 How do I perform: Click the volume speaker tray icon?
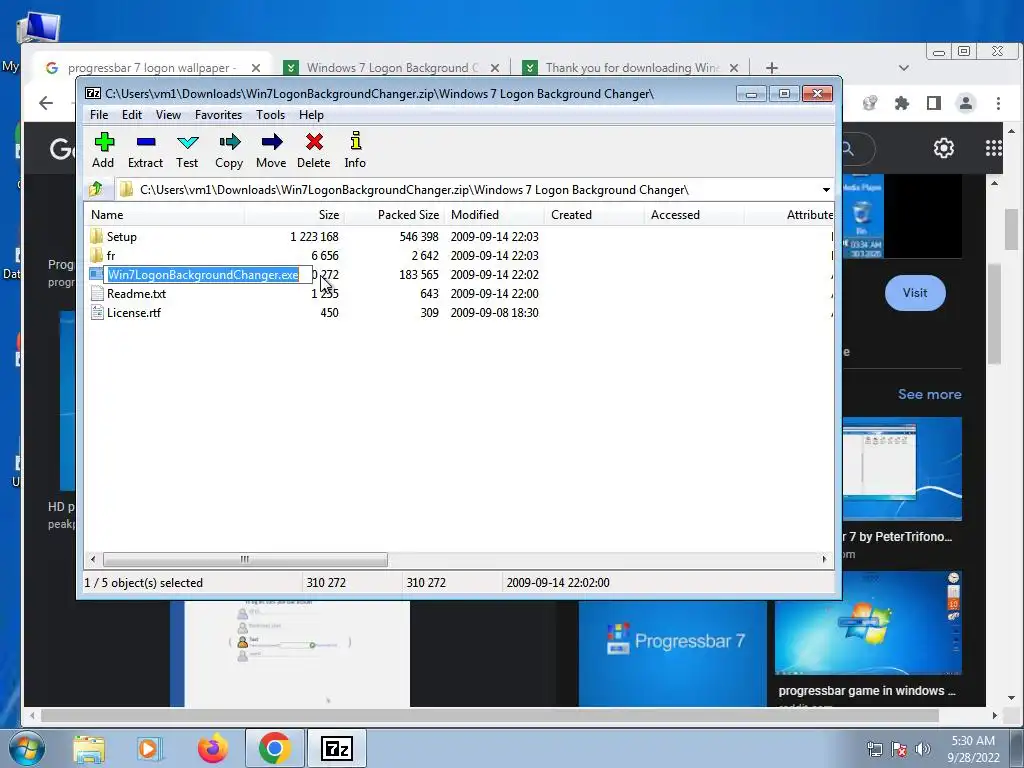click(922, 749)
